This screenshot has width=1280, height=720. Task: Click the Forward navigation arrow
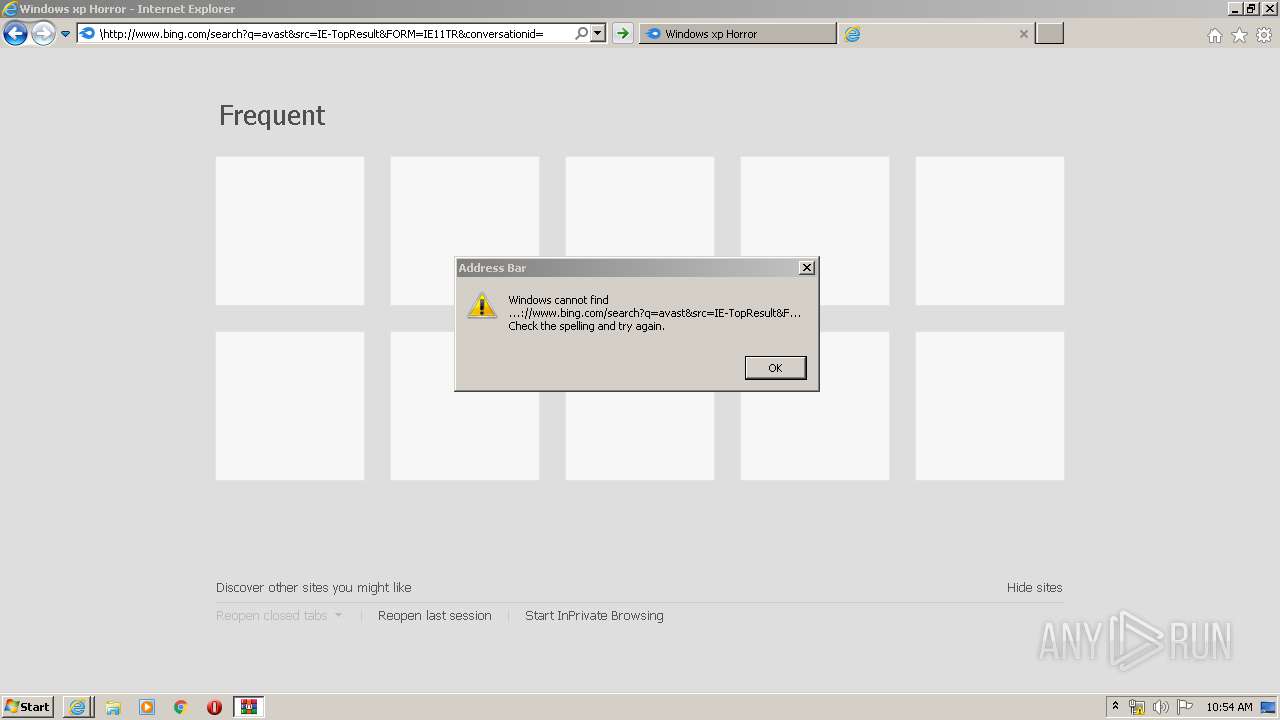(42, 34)
